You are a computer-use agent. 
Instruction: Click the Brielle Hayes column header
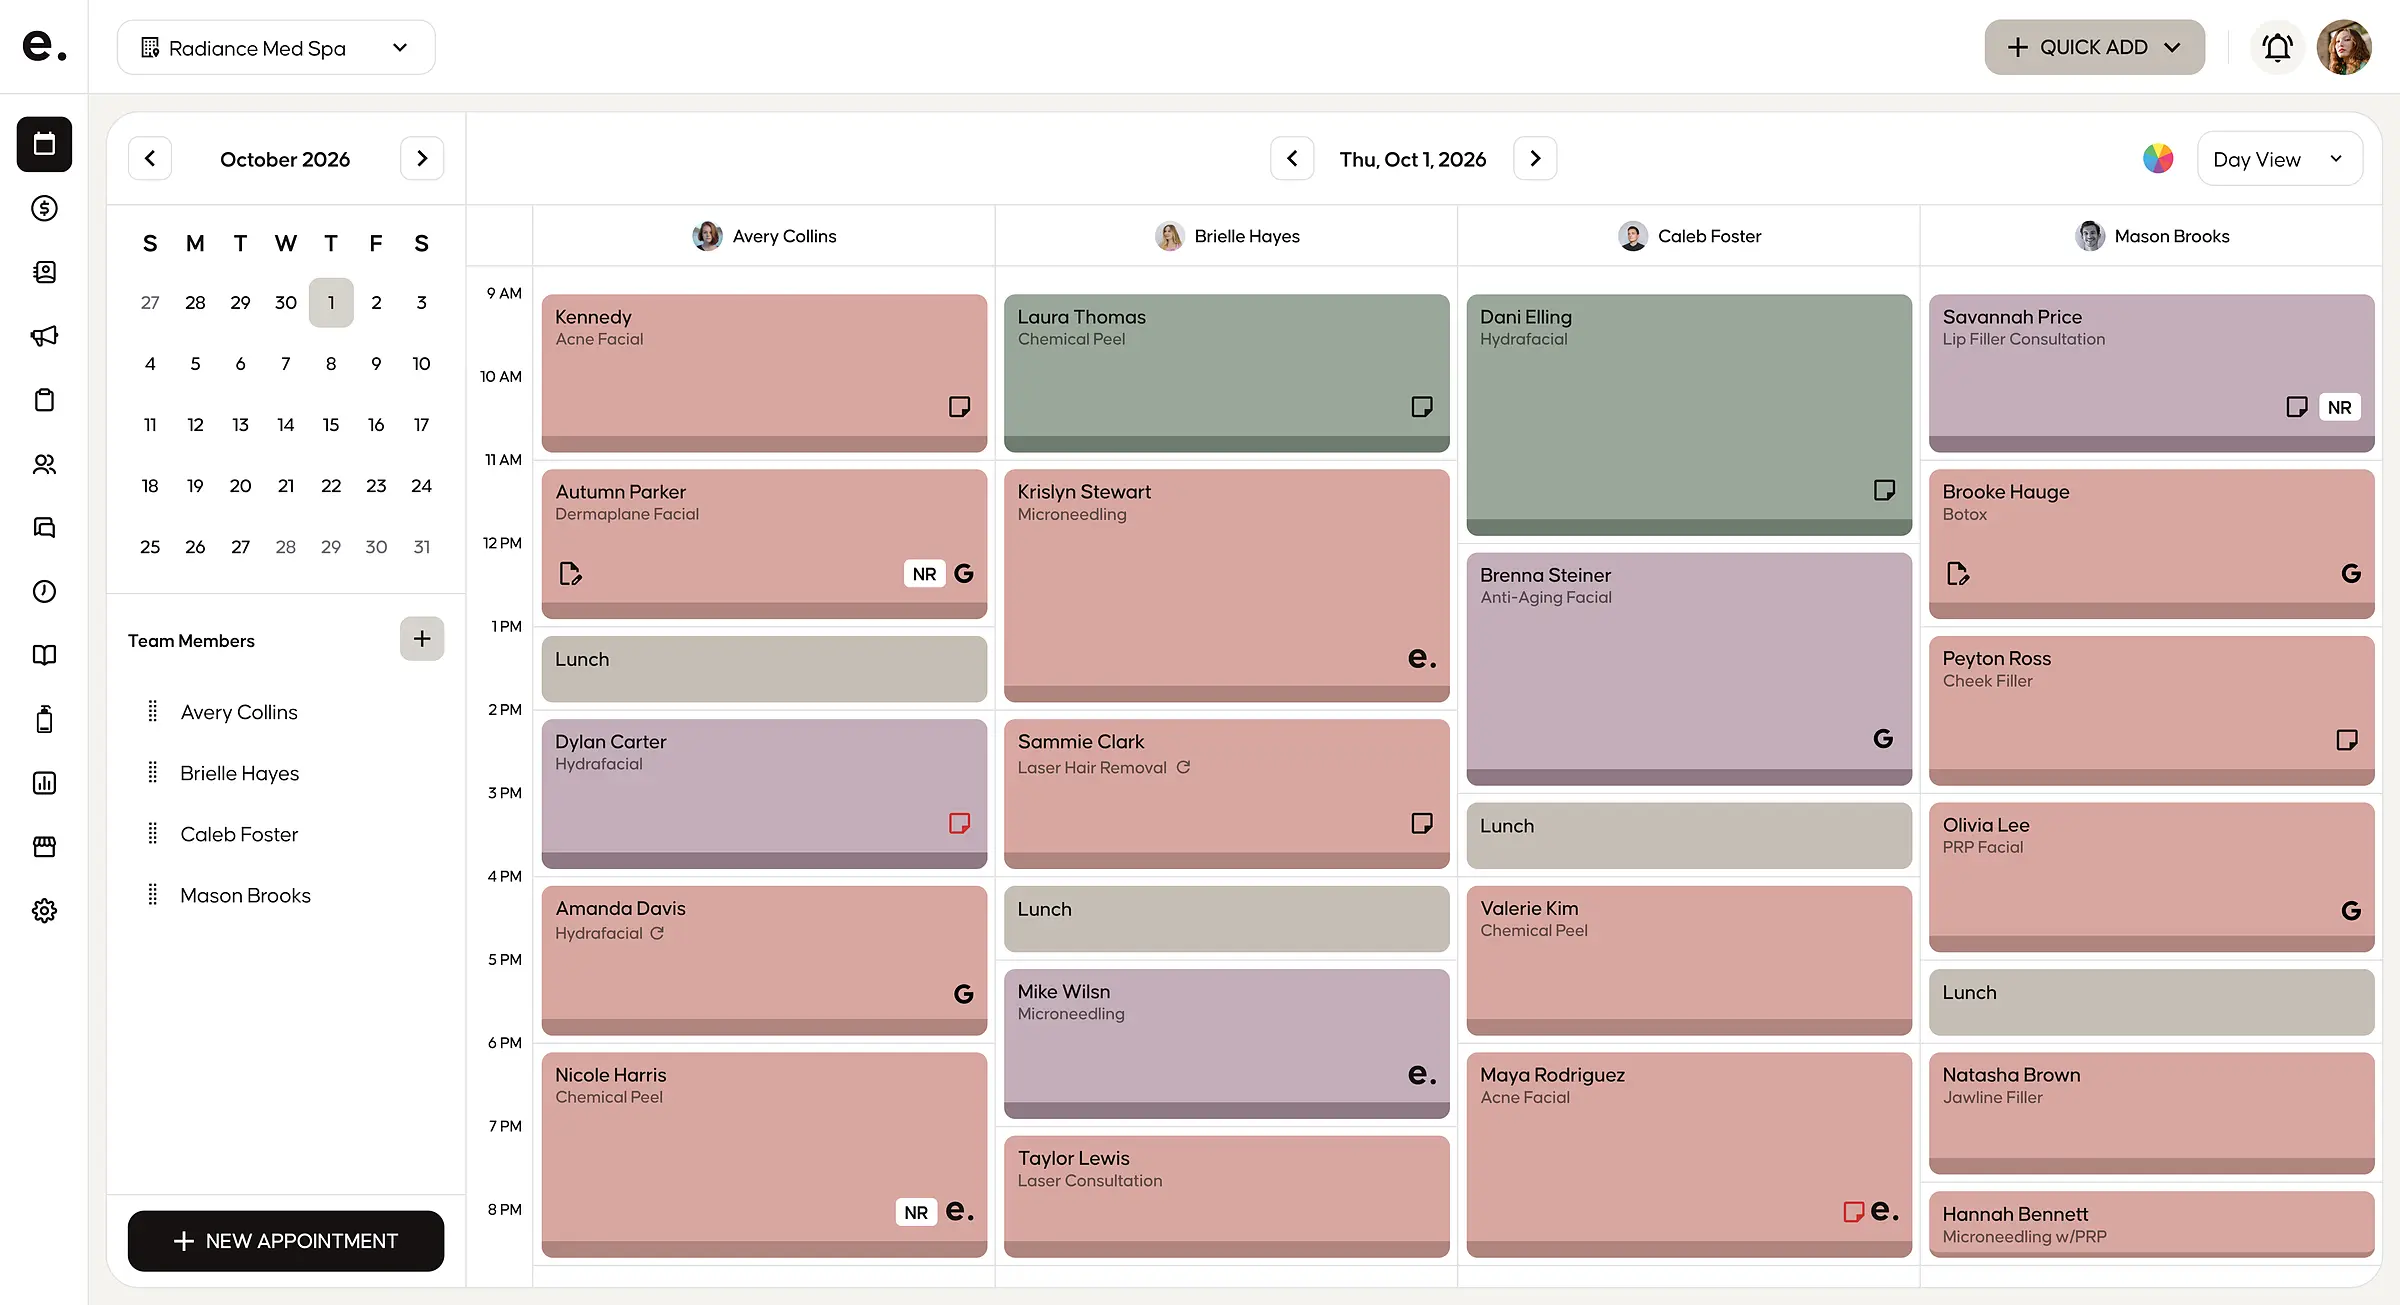1227,236
